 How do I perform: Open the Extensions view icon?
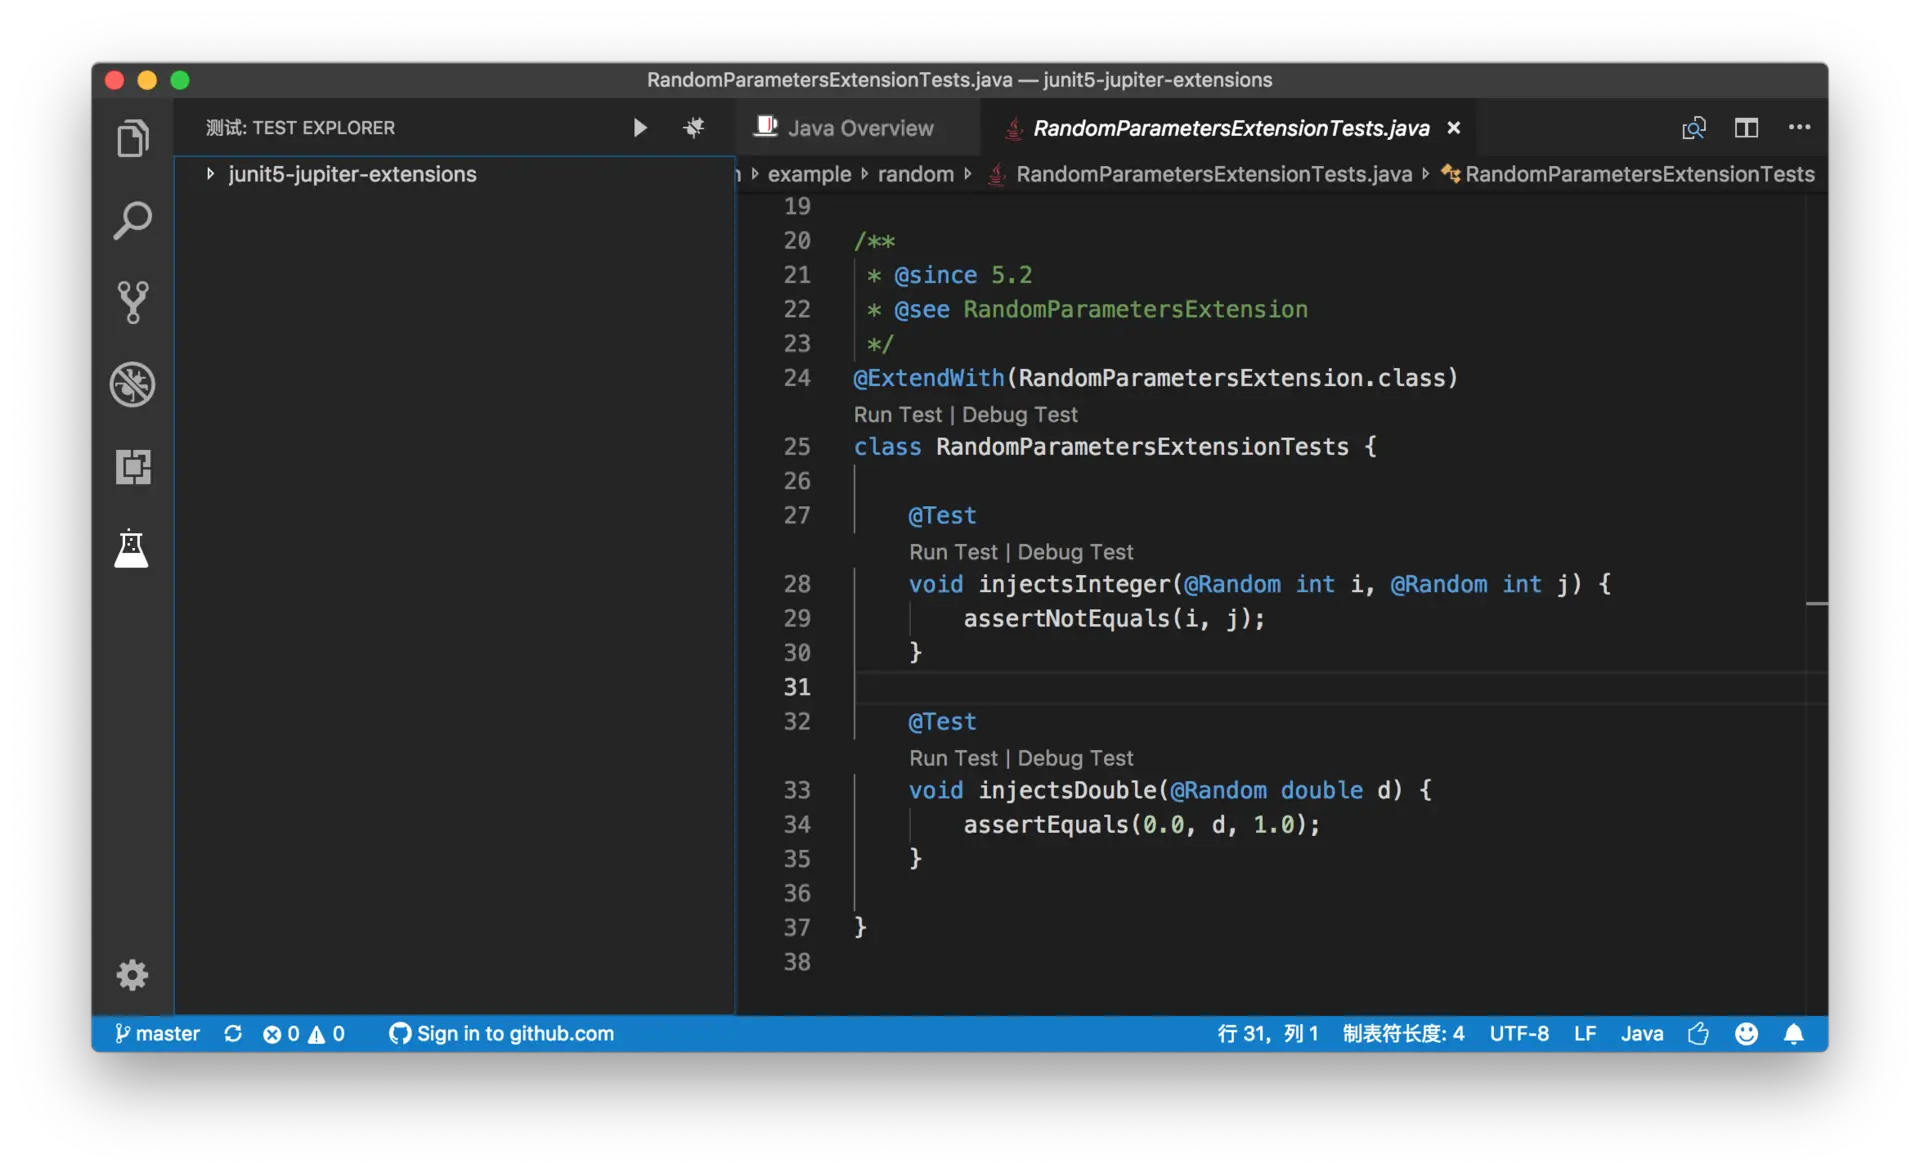pyautogui.click(x=132, y=467)
